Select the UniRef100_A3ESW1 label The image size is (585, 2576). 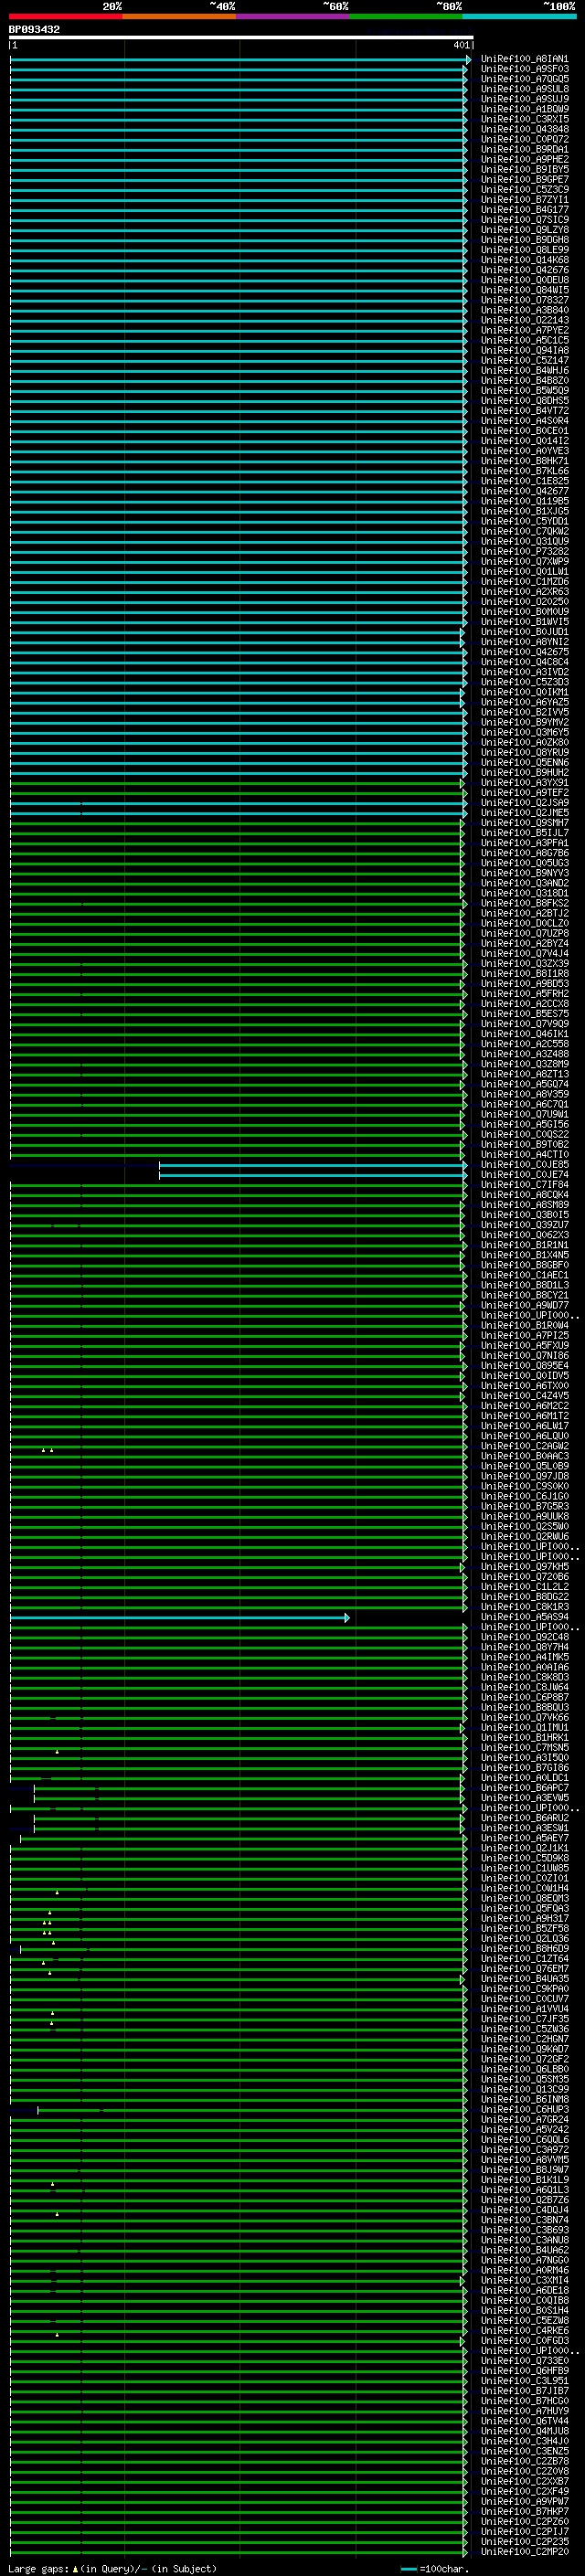click(524, 1829)
